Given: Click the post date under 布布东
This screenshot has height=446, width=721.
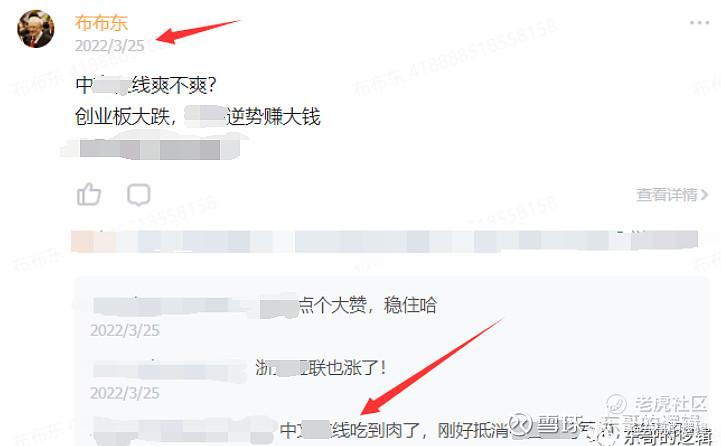Looking at the screenshot, I should [109, 46].
